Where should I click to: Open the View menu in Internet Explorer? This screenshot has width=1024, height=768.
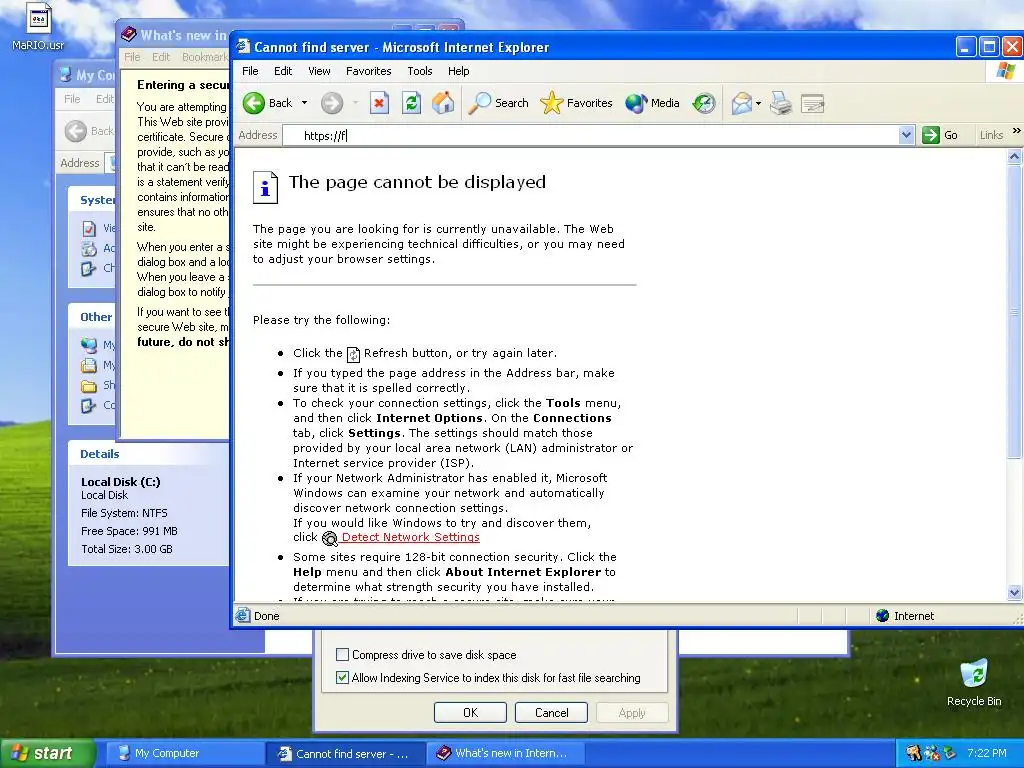point(319,71)
